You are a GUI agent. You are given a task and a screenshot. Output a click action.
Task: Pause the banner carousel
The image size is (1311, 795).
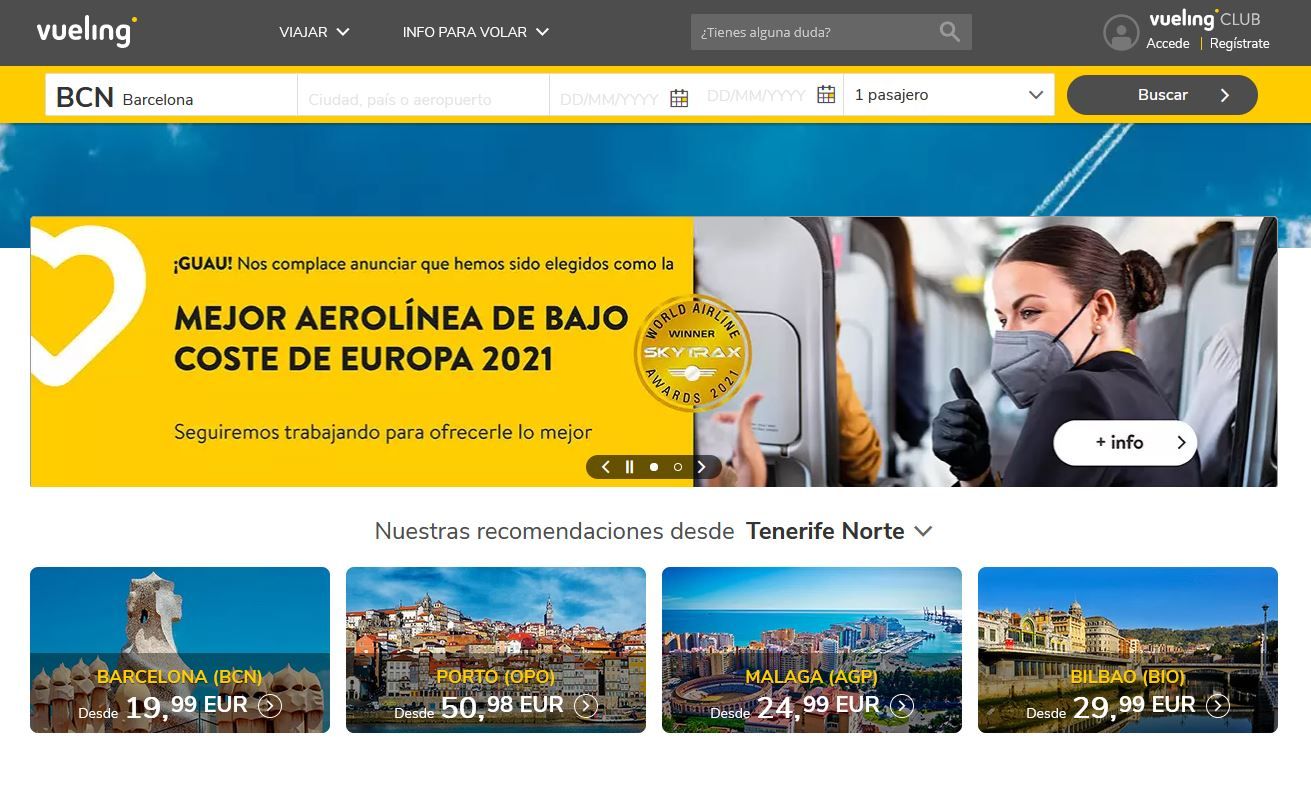click(629, 467)
